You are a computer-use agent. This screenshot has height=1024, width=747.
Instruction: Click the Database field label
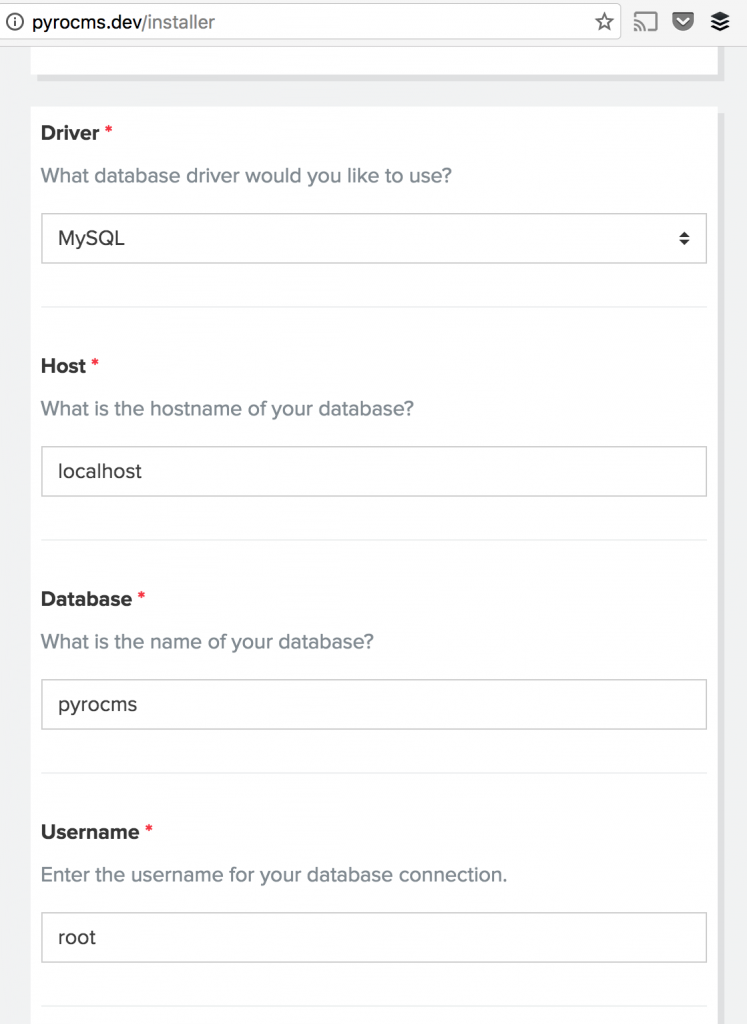click(86, 599)
